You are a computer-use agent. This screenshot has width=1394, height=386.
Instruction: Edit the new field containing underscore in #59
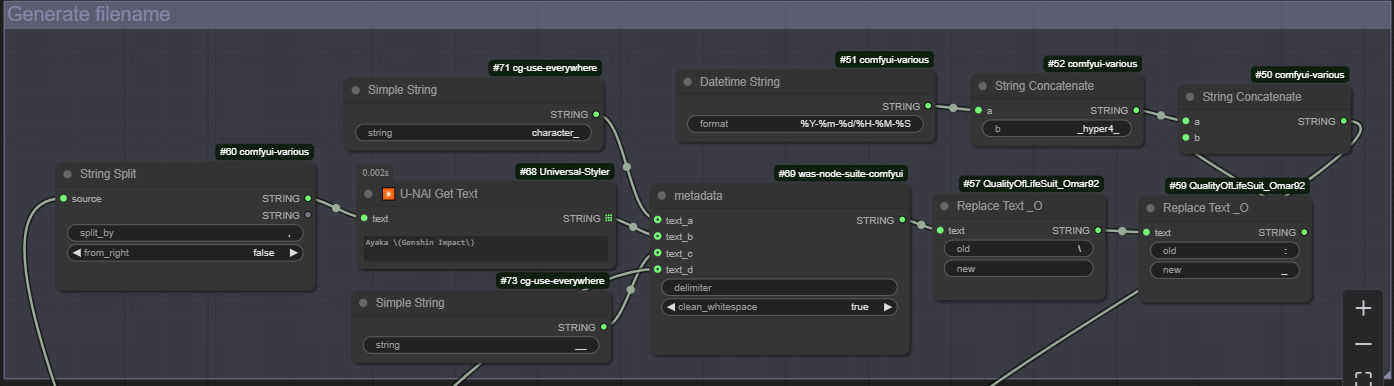pos(1225,270)
